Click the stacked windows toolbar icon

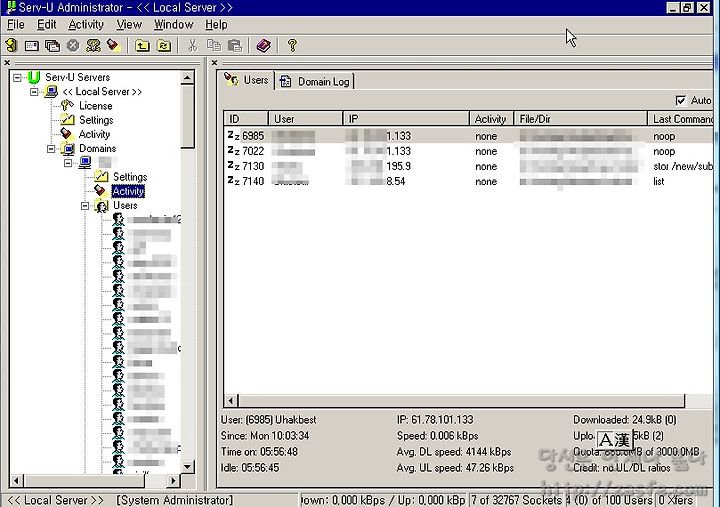[52, 46]
